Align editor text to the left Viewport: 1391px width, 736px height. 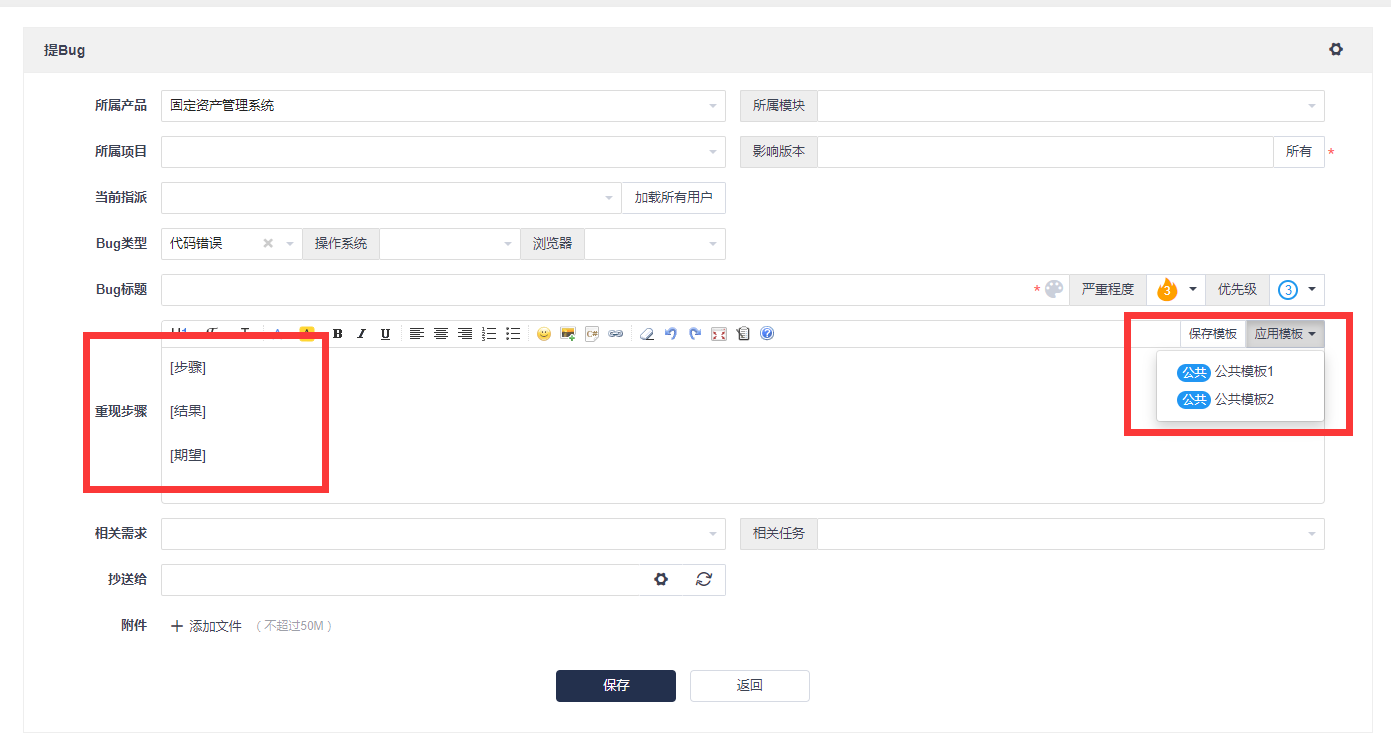[x=416, y=334]
